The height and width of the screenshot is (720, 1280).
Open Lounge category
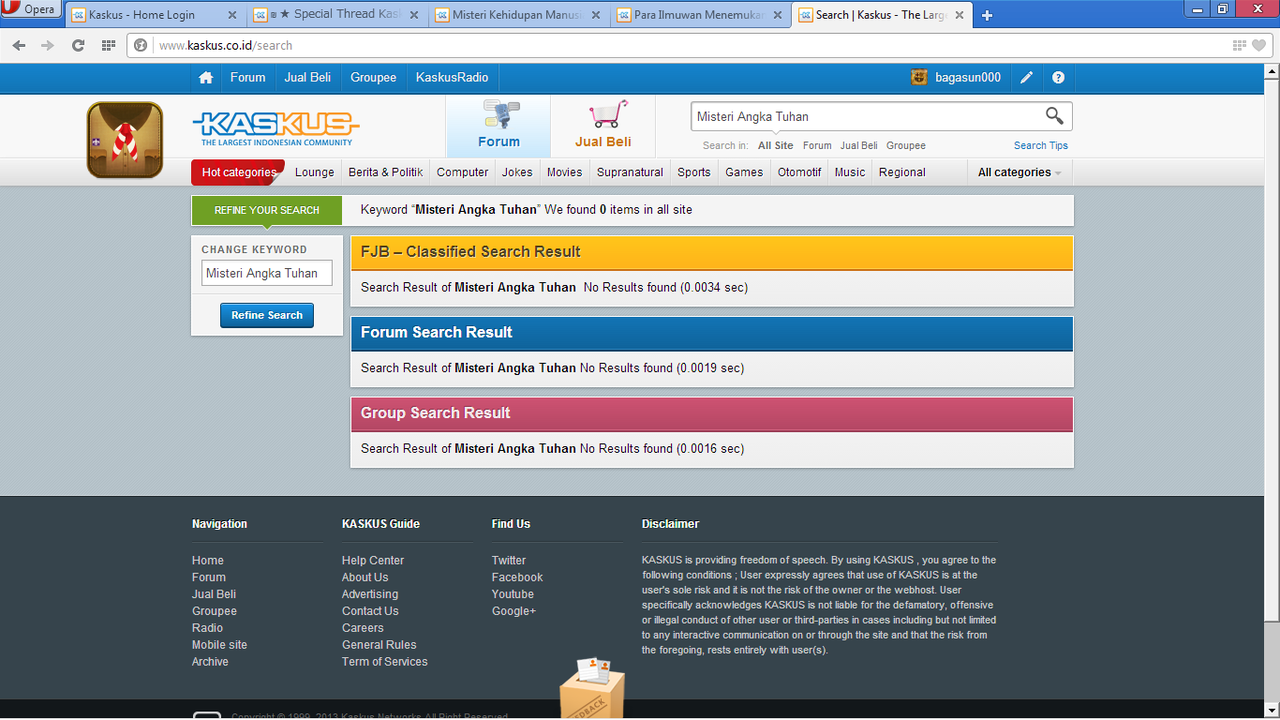[314, 172]
